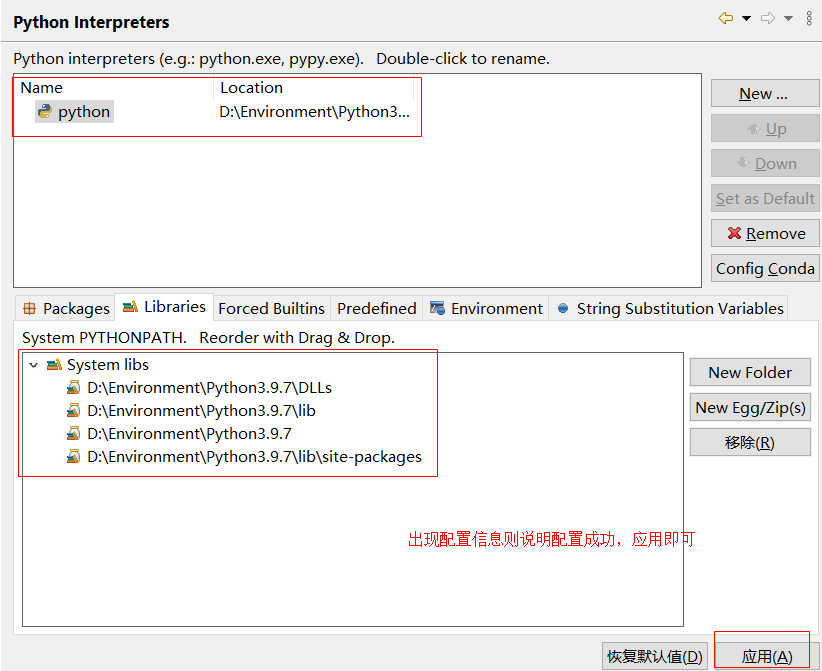
Task: Select the python interpreter name
Action: [84, 112]
